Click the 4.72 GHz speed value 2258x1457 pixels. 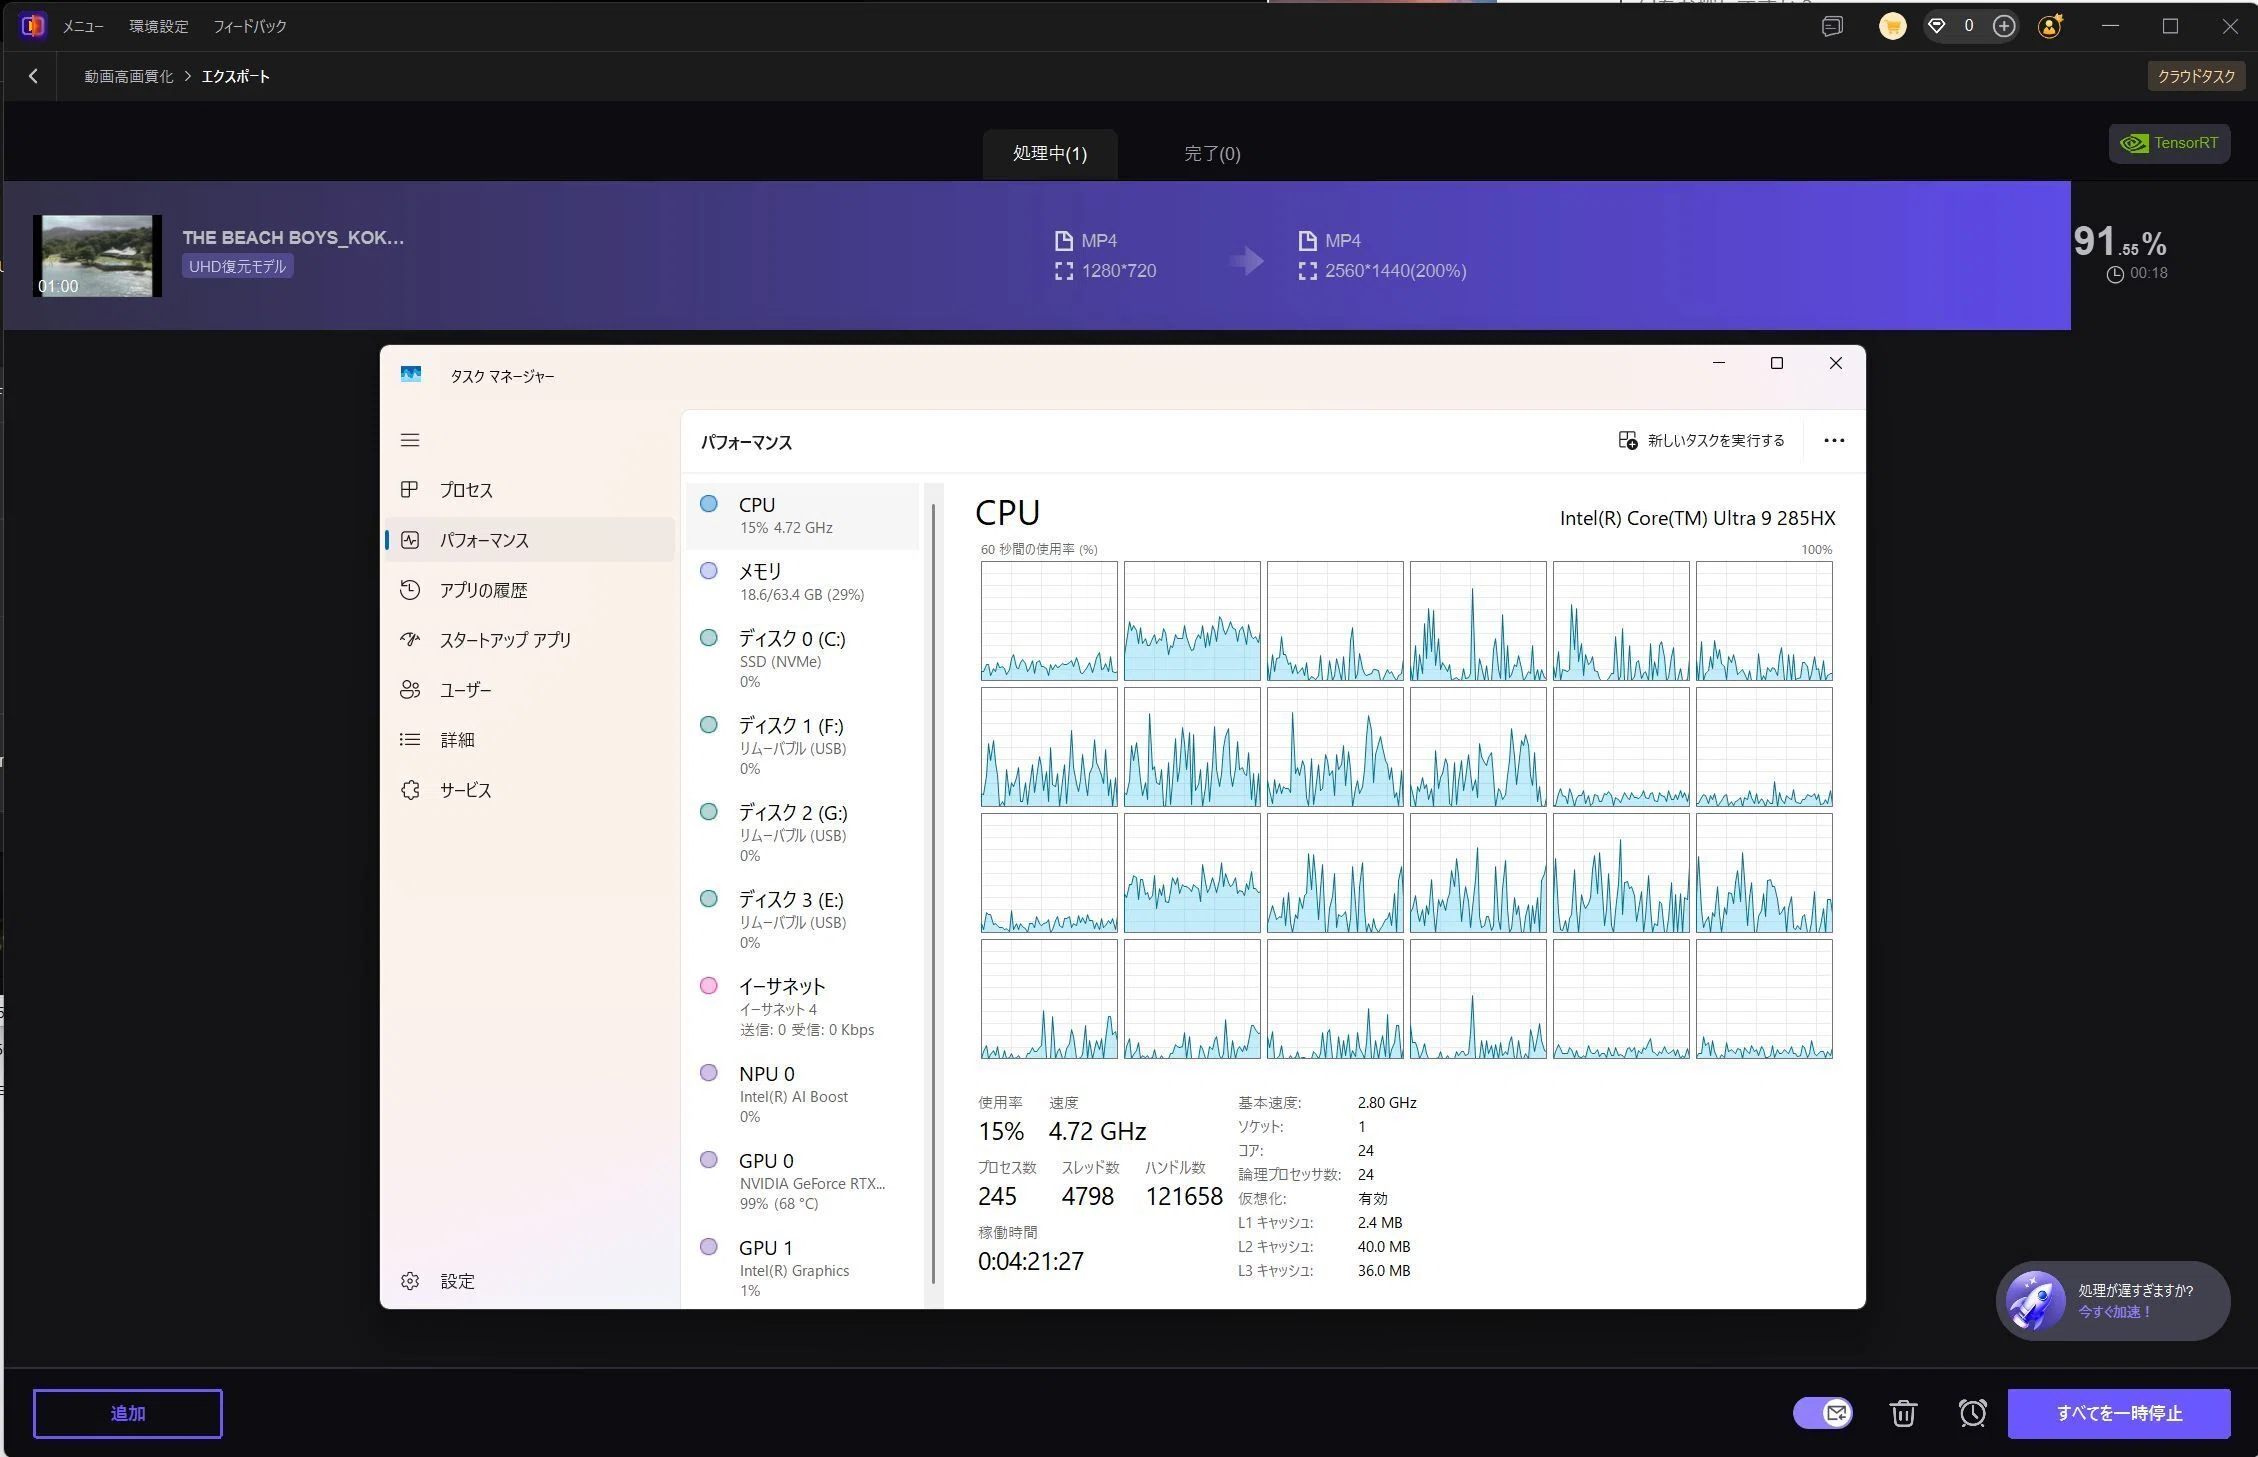pos(1097,1132)
